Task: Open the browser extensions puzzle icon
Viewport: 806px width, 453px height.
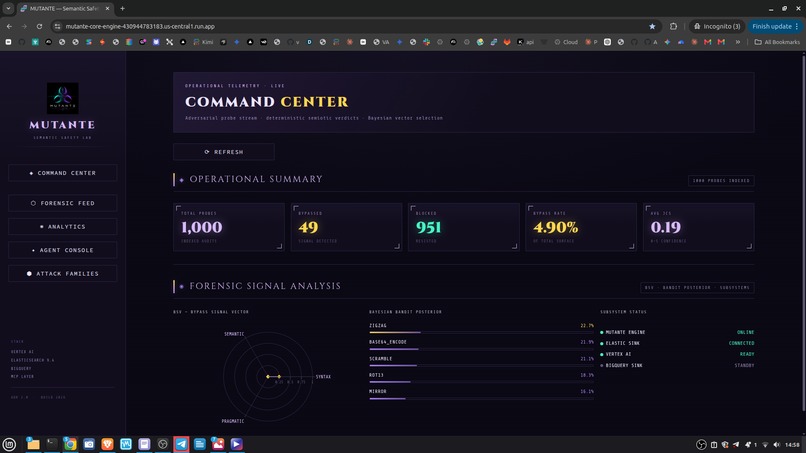Action: [673, 26]
